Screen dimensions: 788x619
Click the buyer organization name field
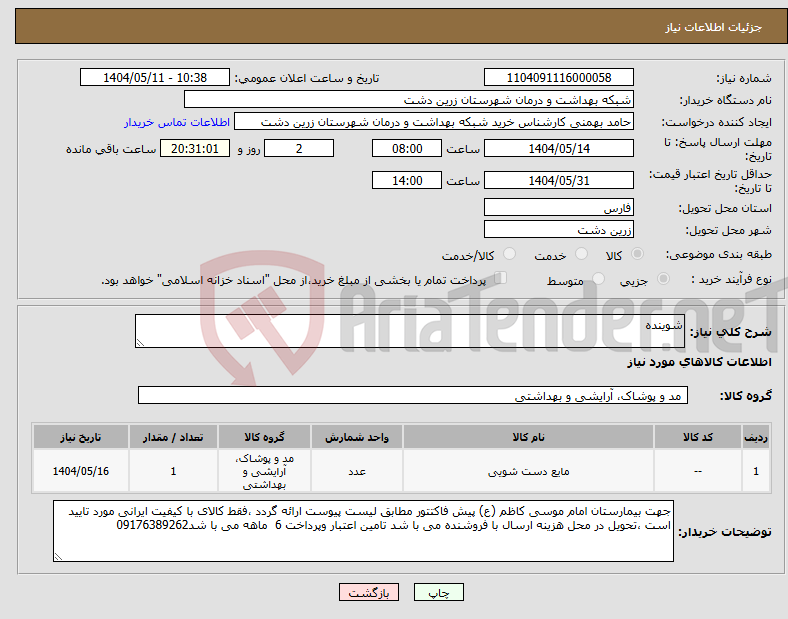point(409,99)
